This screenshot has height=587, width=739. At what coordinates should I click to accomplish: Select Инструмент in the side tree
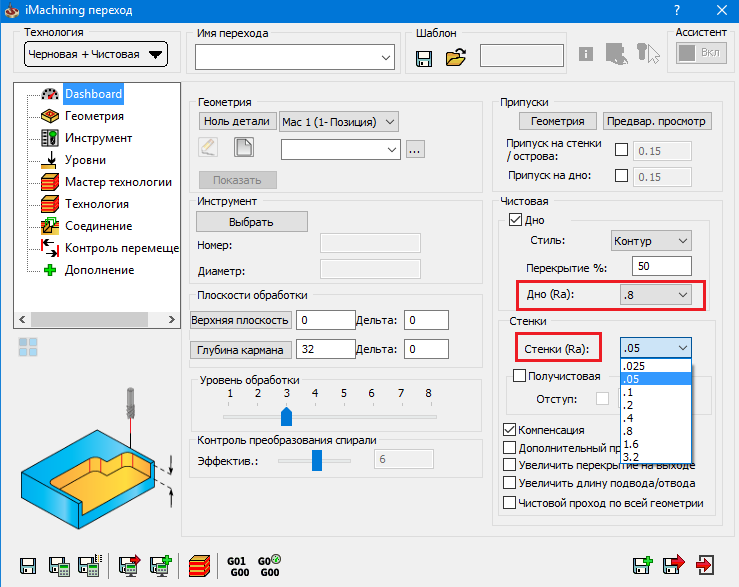[98, 138]
